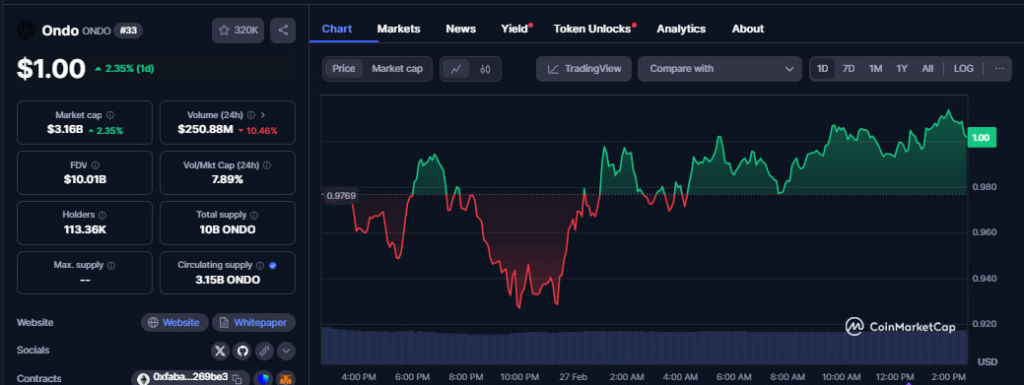Click the contract address 0xfaba...269be3
The height and width of the screenshot is (385, 1024).
(190, 377)
